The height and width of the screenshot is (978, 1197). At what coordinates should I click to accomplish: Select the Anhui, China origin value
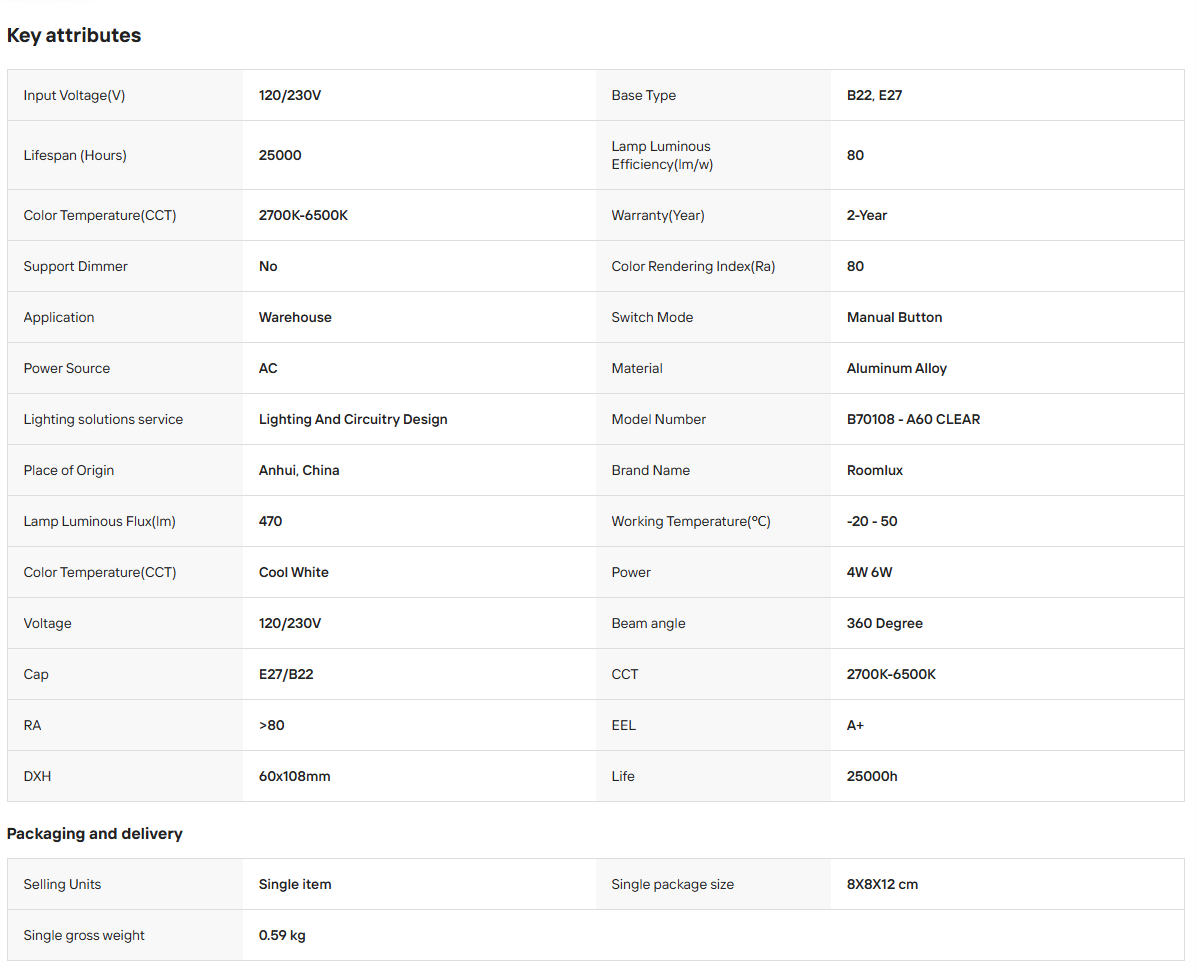point(299,470)
